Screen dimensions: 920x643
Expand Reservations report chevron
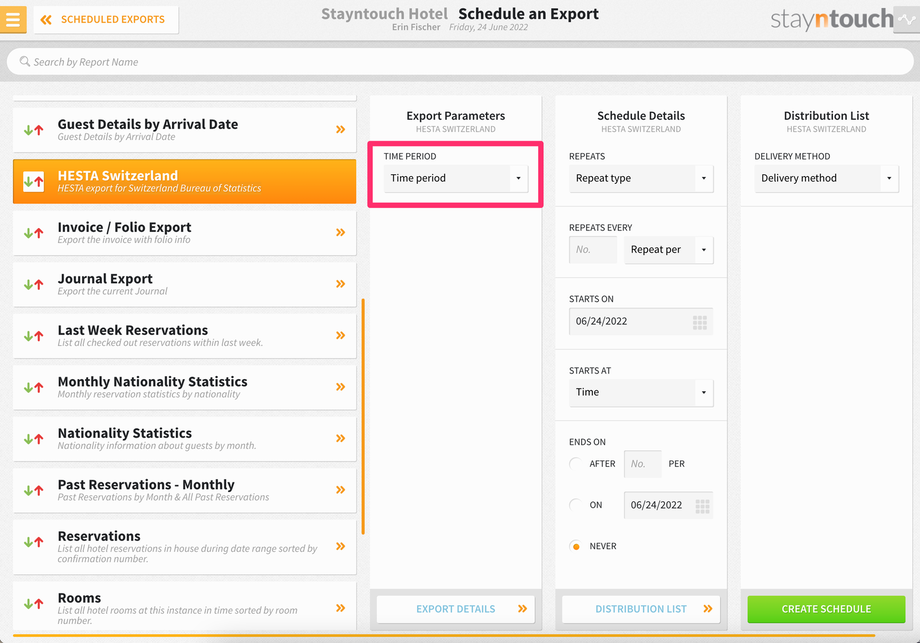(x=340, y=546)
